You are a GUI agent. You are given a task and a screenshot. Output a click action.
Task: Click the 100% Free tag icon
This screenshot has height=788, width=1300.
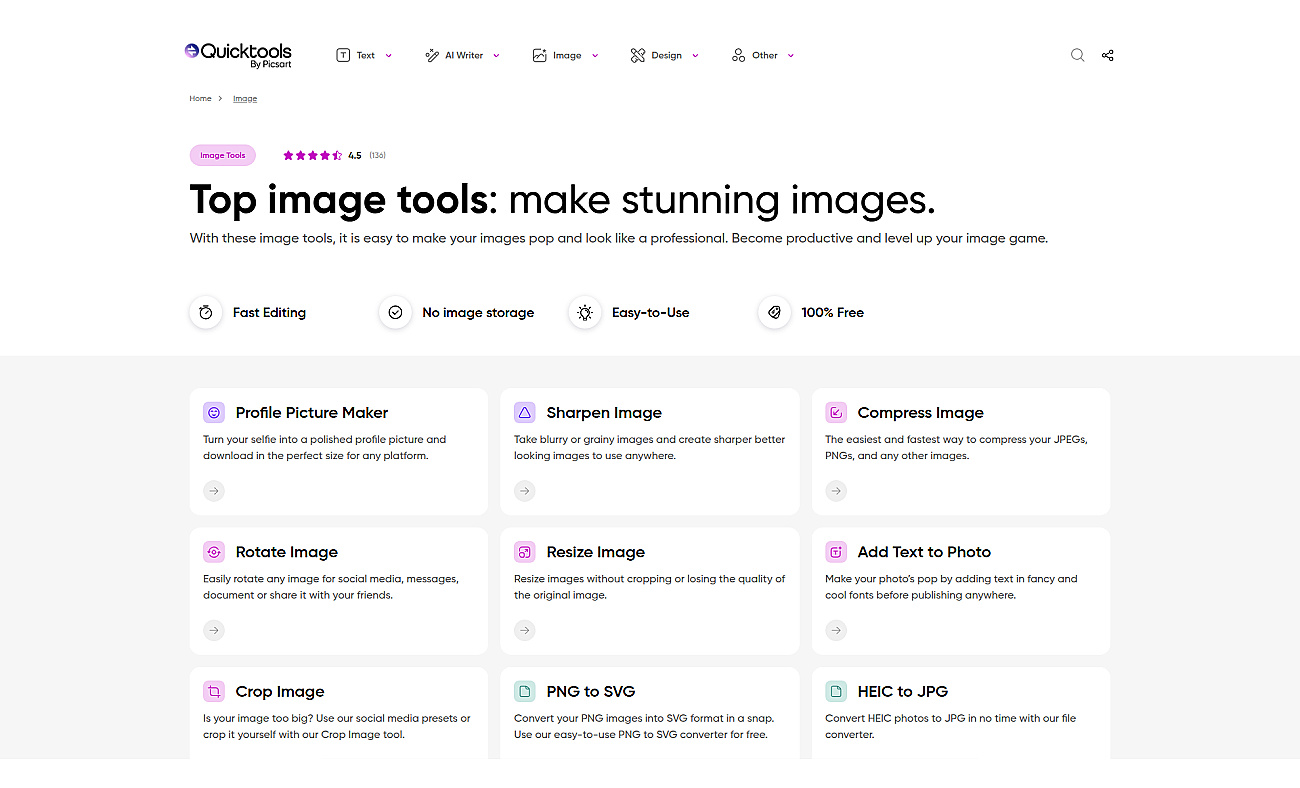(x=774, y=312)
